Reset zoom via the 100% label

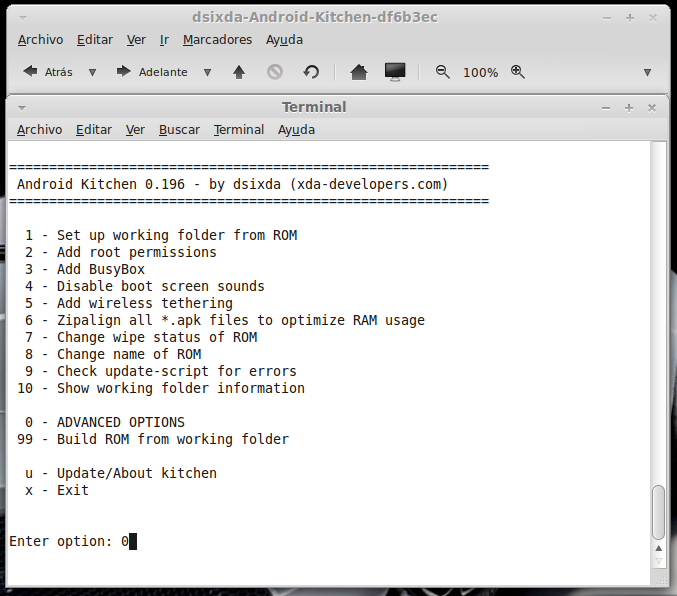480,72
